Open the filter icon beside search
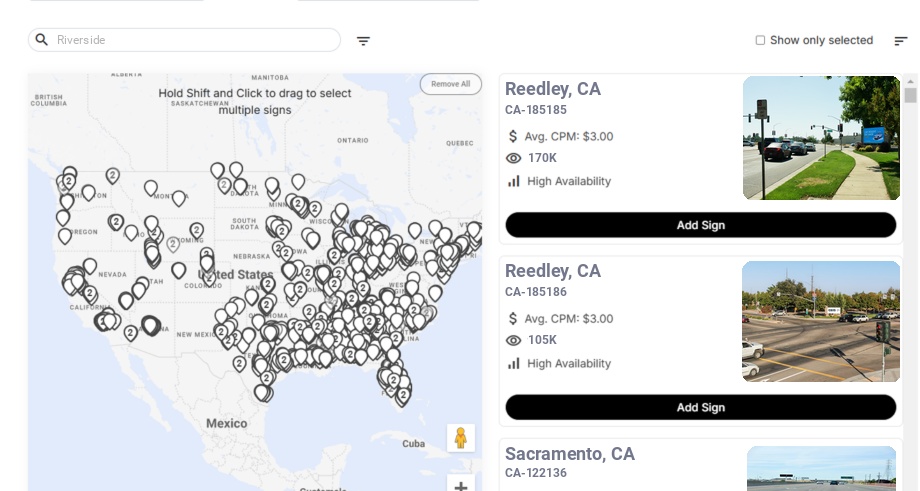Image resolution: width=920 pixels, height=491 pixels. 363,41
